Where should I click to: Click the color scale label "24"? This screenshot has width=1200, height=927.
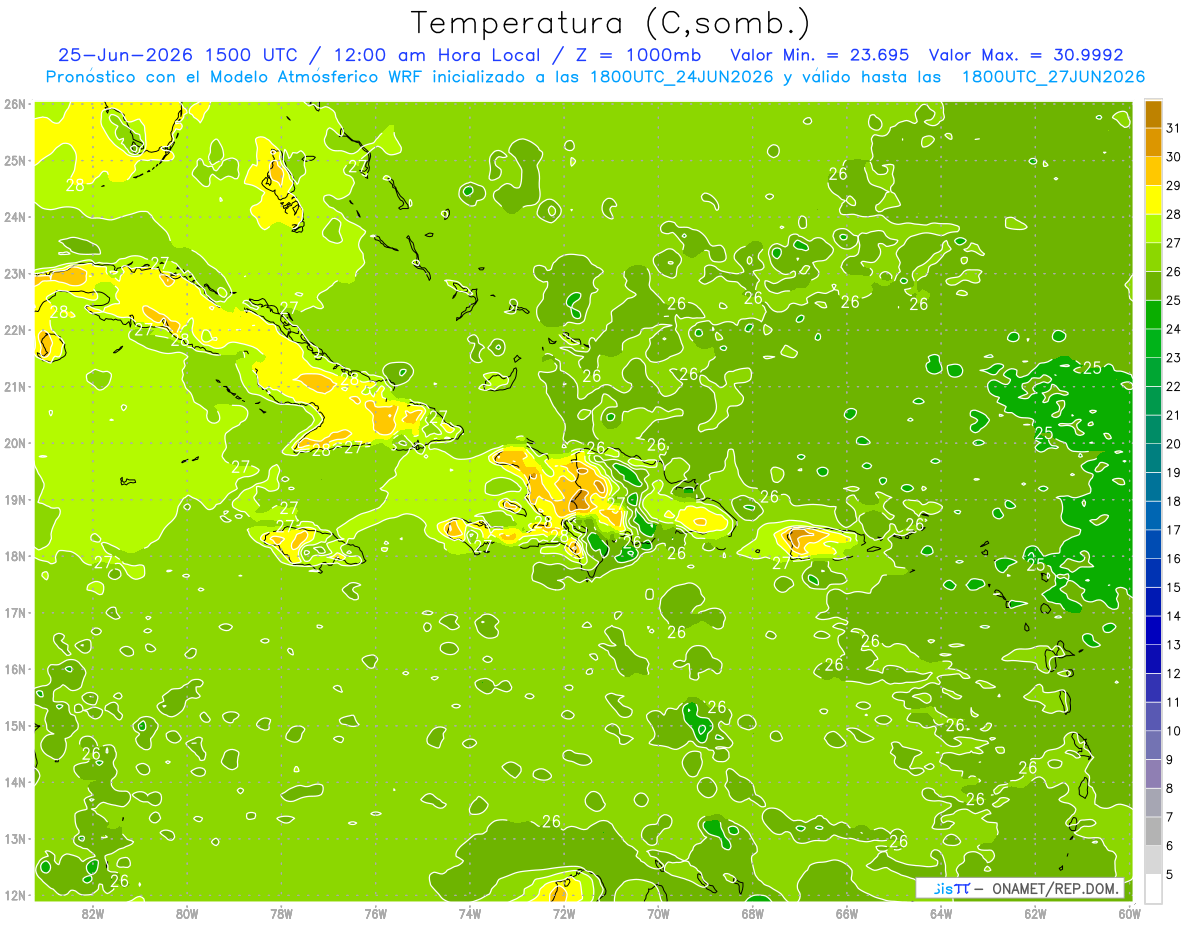pyautogui.click(x=1173, y=329)
